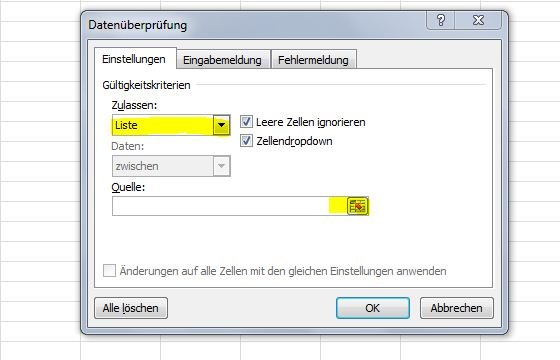Screen dimensions: 560x360
Task: Close the Datenüberprüfung dialog with X
Action: 478,20
